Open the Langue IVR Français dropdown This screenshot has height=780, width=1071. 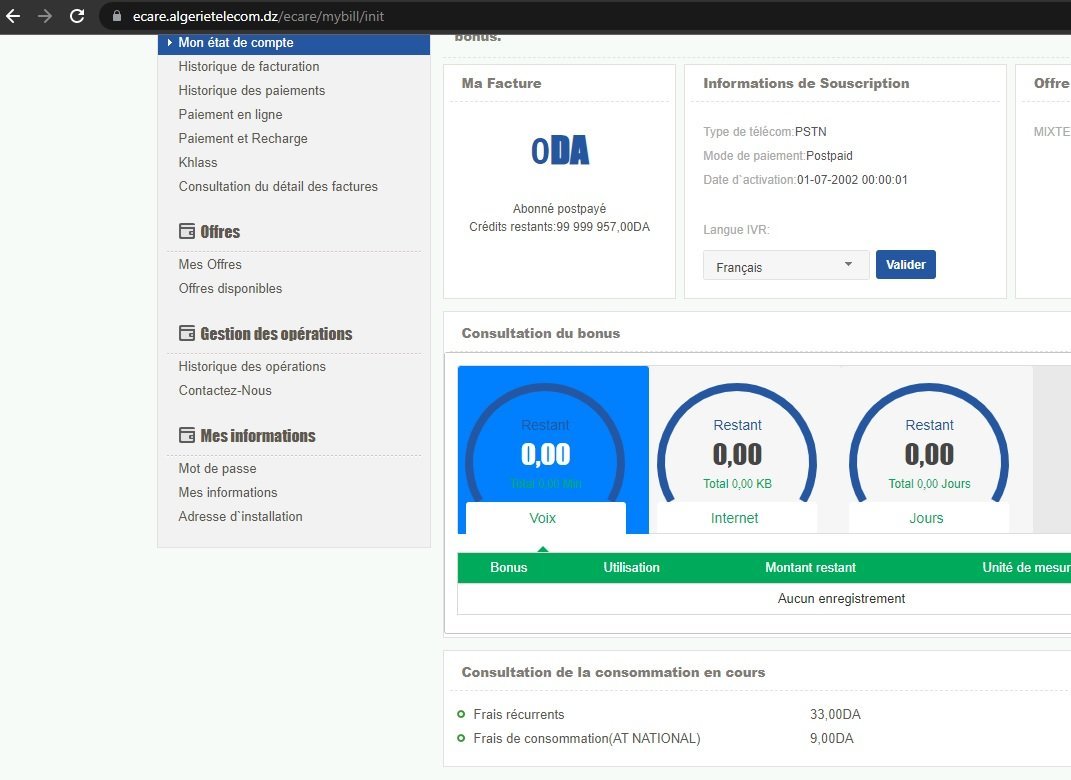click(786, 266)
